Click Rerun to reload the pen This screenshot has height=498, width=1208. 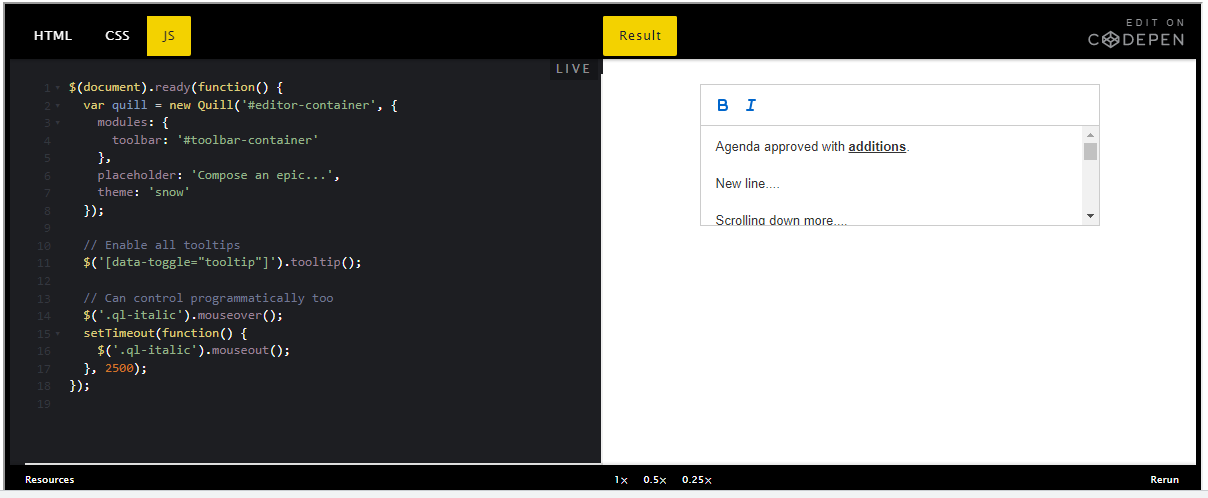[1164, 480]
